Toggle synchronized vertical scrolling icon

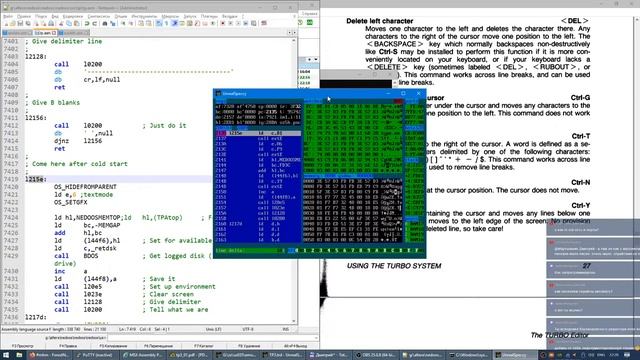[140, 23]
